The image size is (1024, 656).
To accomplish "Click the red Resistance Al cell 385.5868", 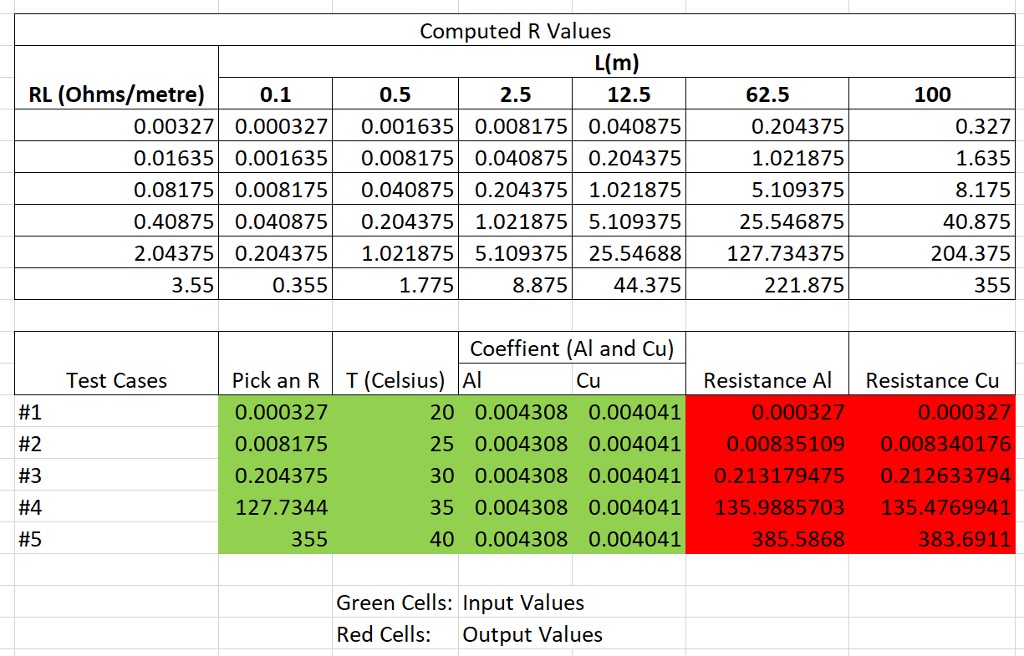I will (x=767, y=539).
